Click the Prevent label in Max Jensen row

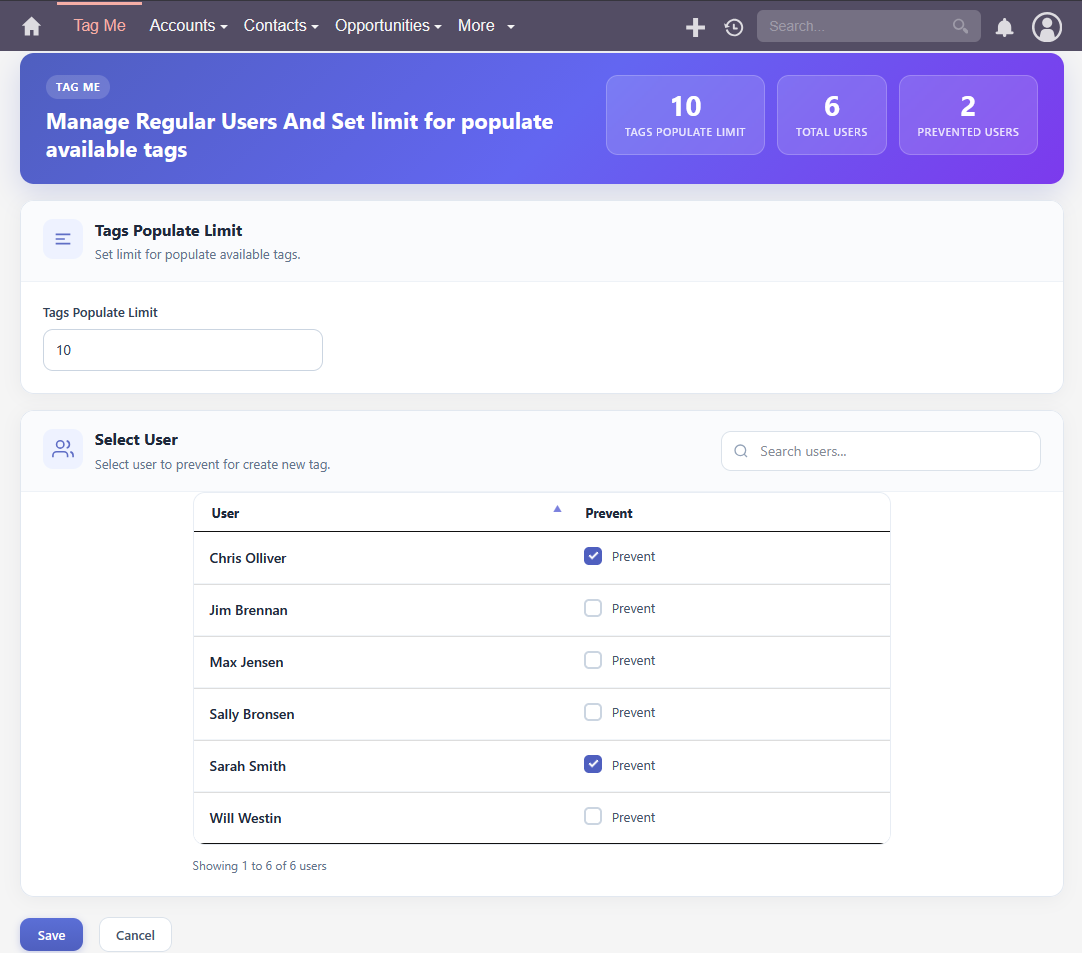(633, 660)
